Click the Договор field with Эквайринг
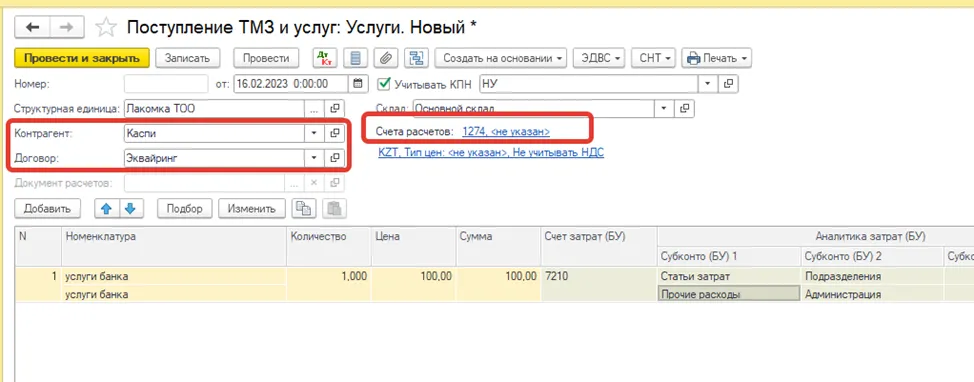974x382 pixels. (215, 158)
